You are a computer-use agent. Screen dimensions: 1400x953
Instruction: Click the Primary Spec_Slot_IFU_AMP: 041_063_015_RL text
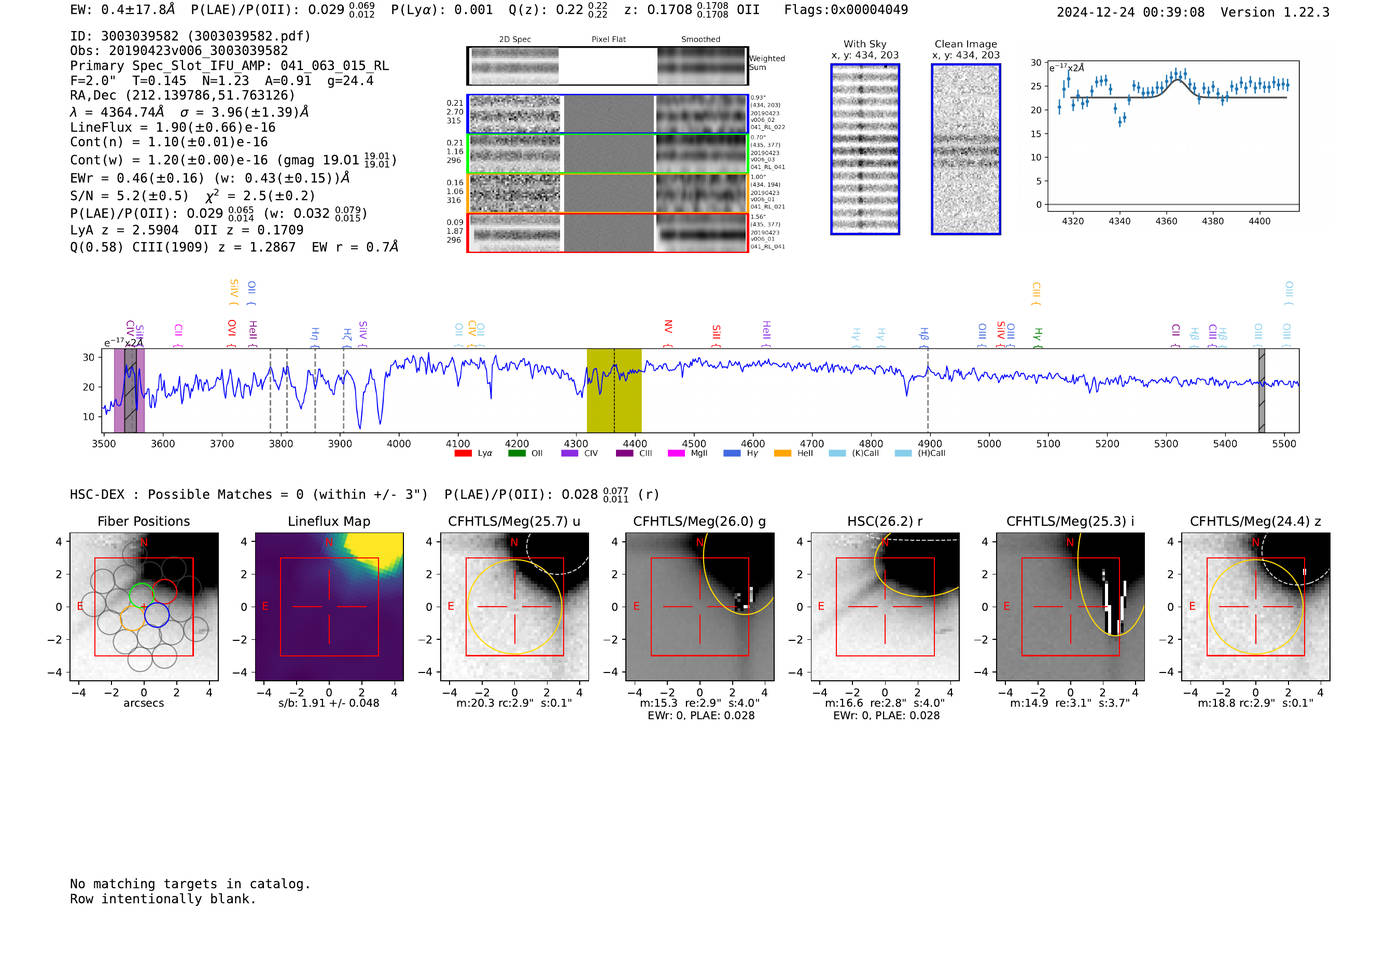pos(229,66)
